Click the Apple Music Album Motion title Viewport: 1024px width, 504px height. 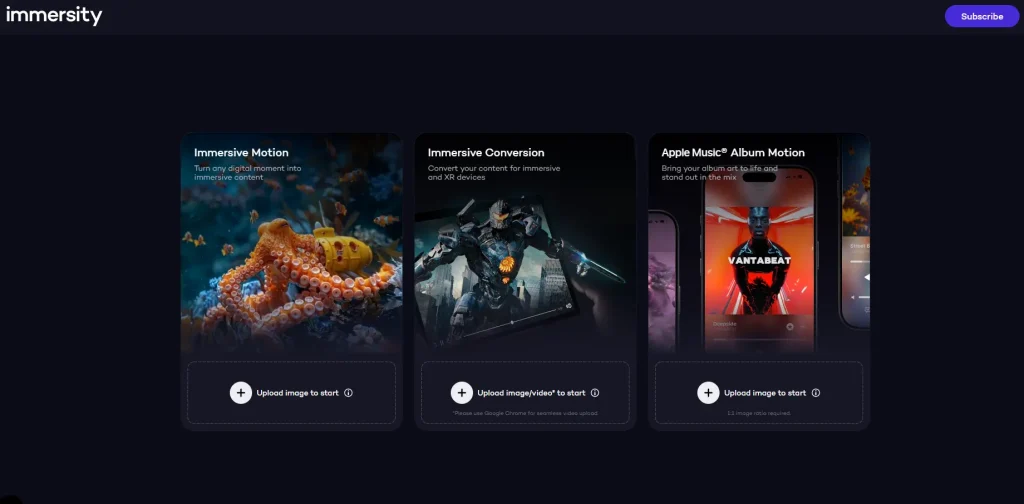pyautogui.click(x=733, y=153)
